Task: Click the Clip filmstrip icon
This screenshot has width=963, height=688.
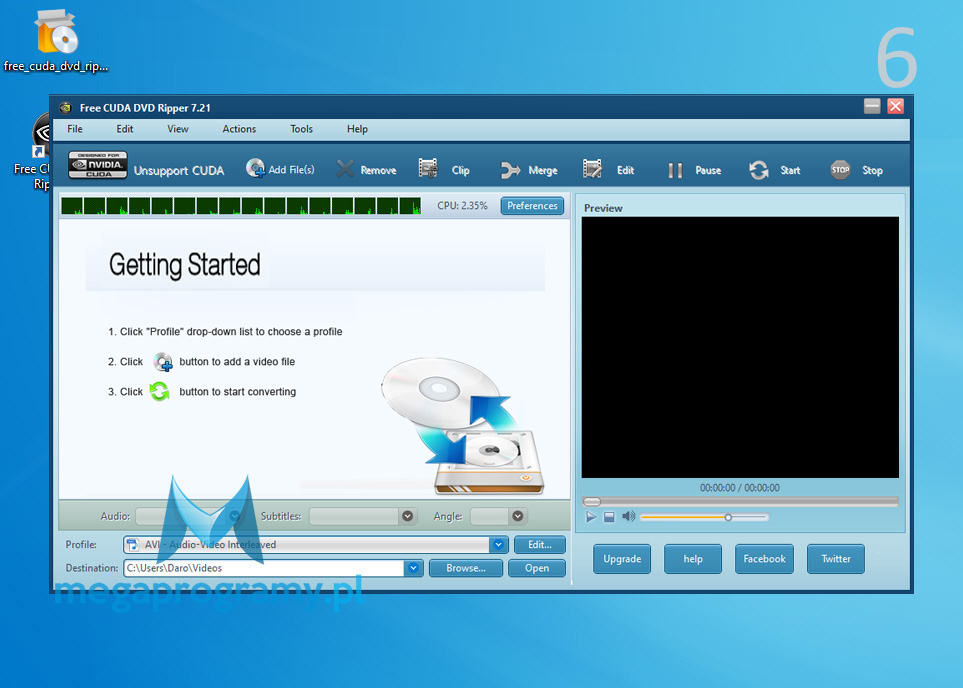Action: [x=428, y=168]
